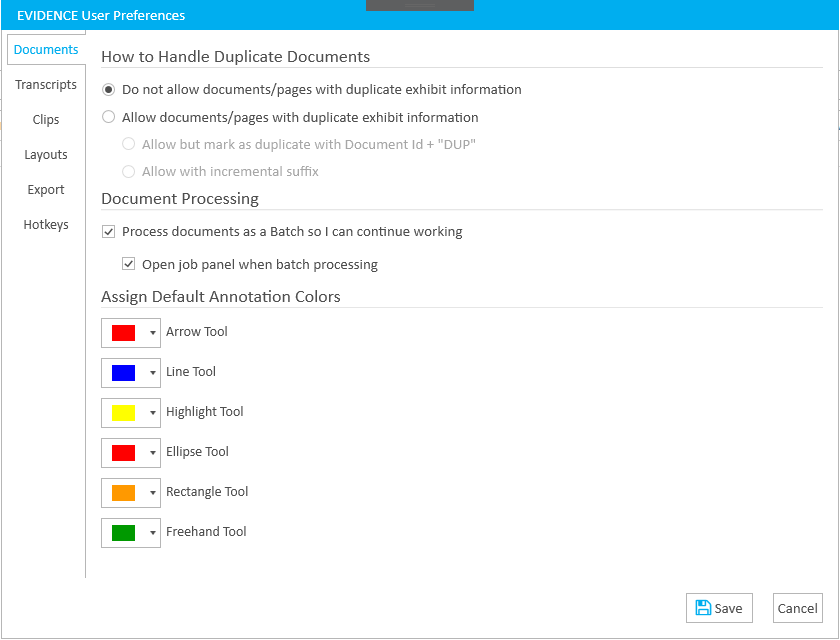Click the yellow Highlight Tool color swatch
840x640 pixels.
coord(123,413)
